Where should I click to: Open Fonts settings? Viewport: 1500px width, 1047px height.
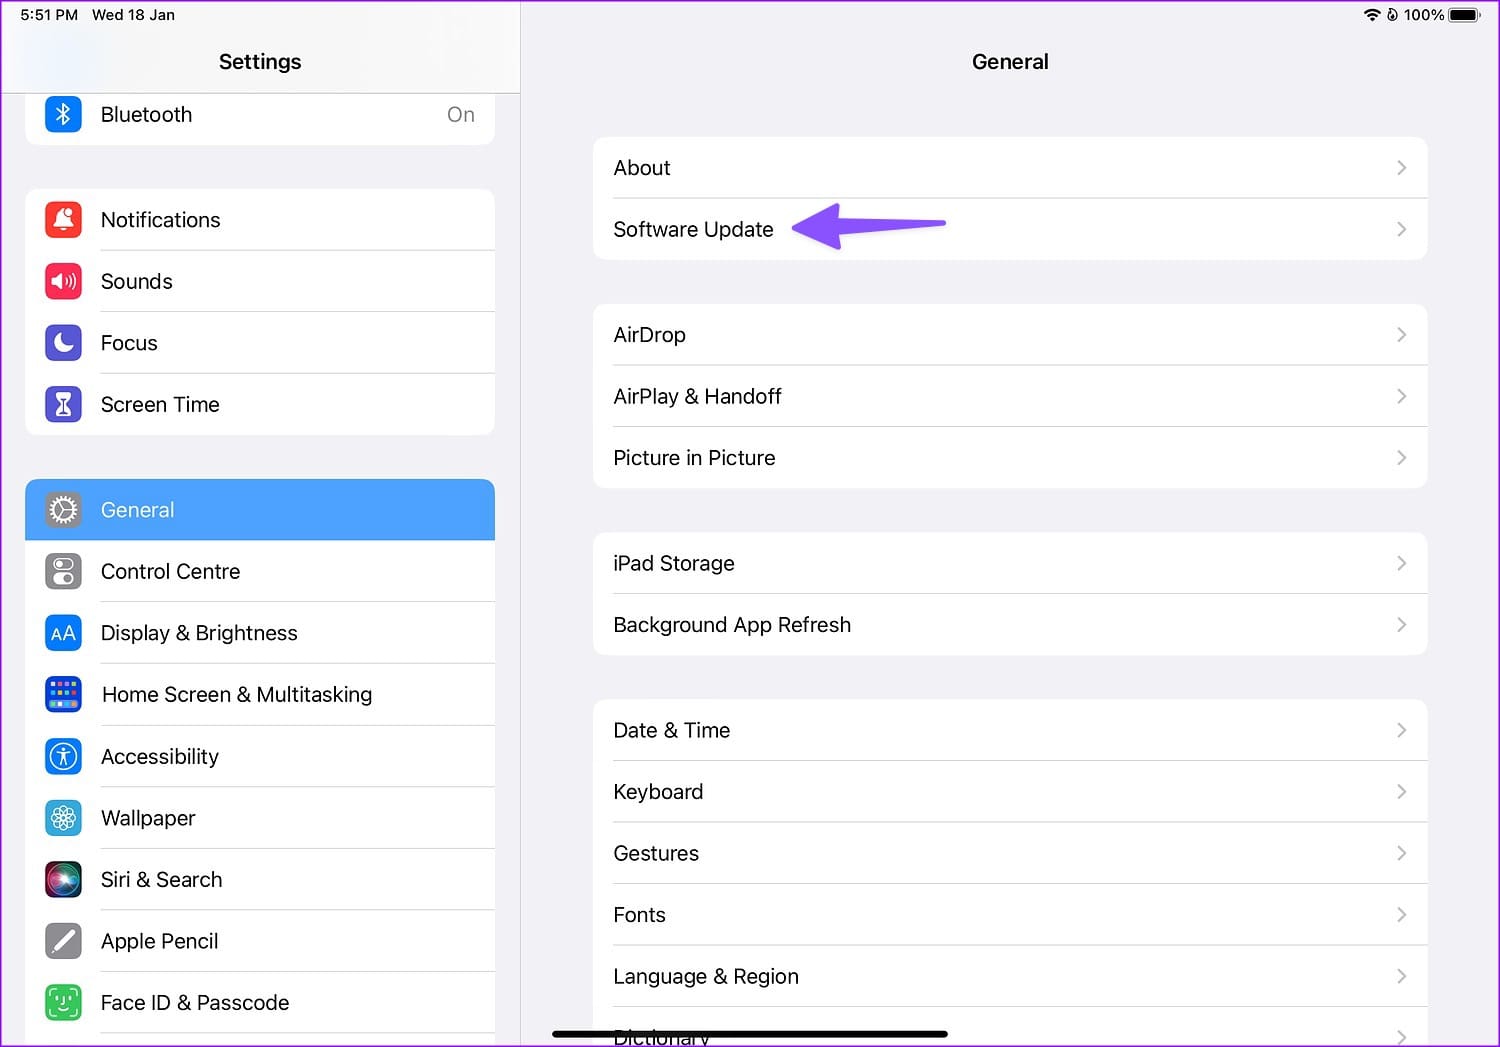[1010, 915]
